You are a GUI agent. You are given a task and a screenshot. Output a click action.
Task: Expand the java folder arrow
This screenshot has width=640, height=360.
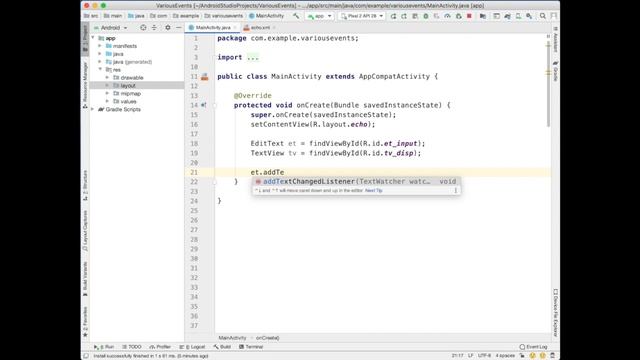pos(100,54)
